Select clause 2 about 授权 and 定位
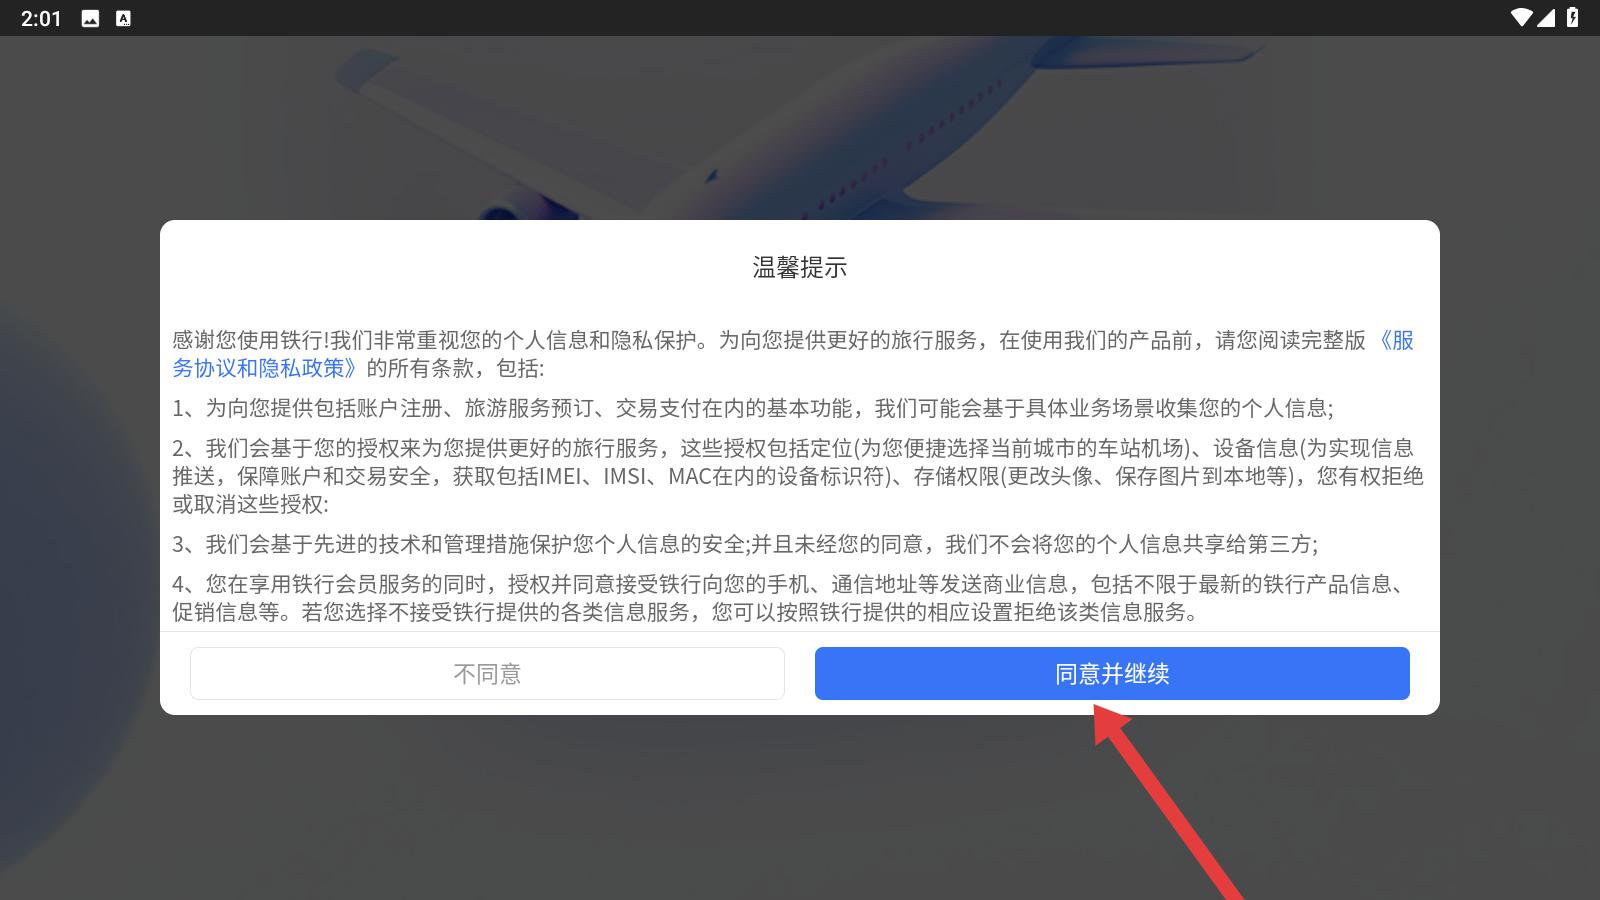Viewport: 1600px width, 900px height. coord(798,476)
